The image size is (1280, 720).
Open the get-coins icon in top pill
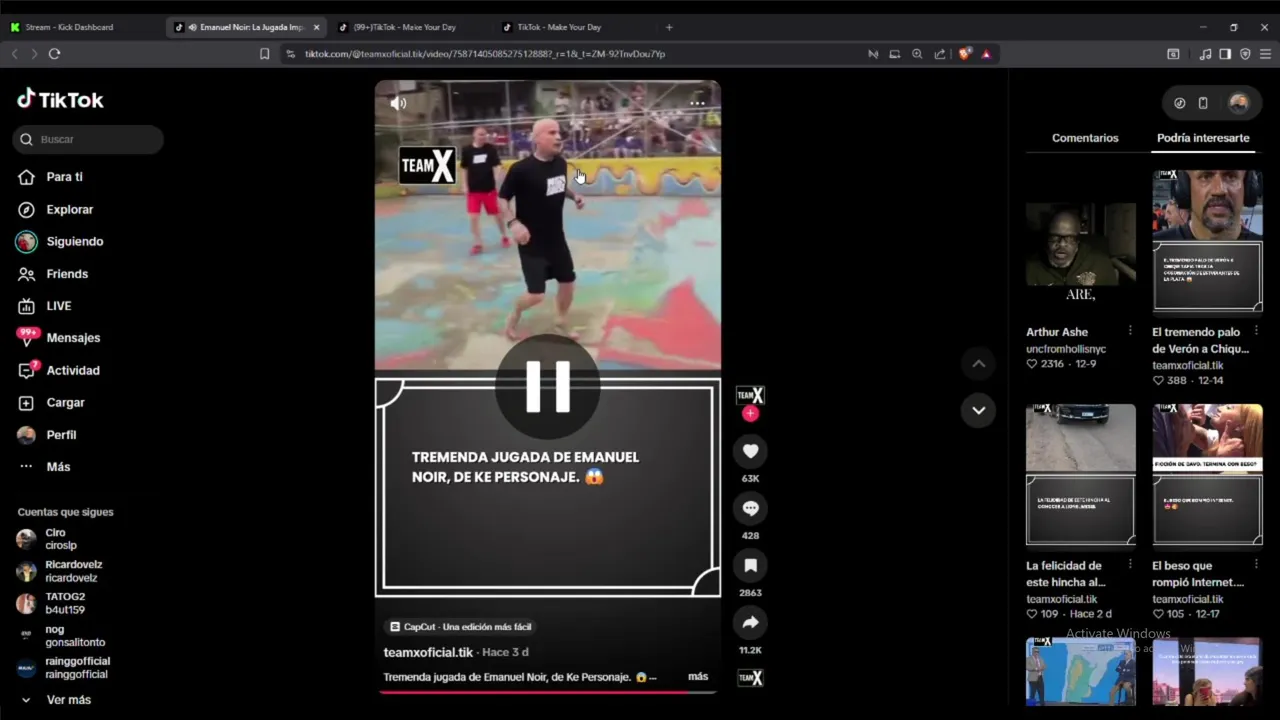click(1179, 103)
